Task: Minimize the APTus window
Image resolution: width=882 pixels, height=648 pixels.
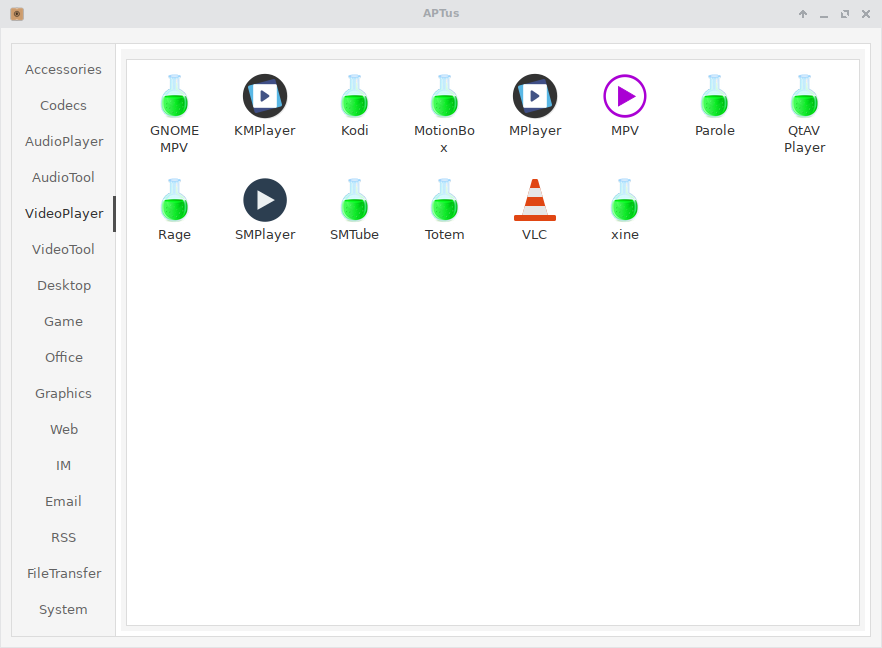Action: click(x=824, y=14)
